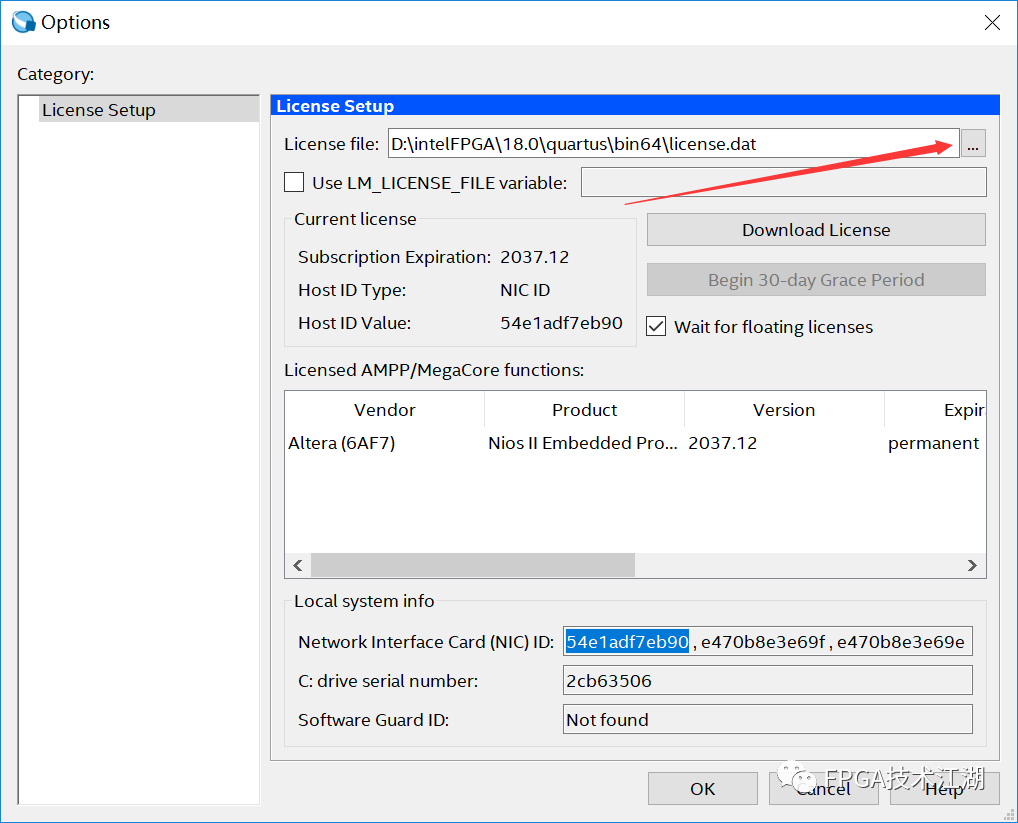Click the Vendor column header
This screenshot has width=1018, height=823.
coord(384,410)
